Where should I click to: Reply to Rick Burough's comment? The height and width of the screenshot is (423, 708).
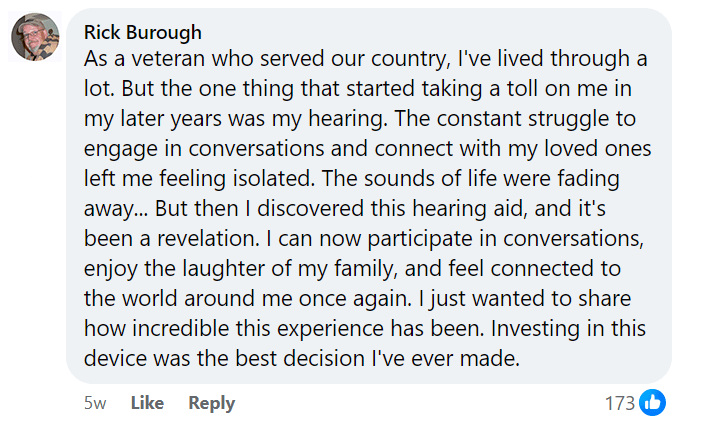point(211,403)
